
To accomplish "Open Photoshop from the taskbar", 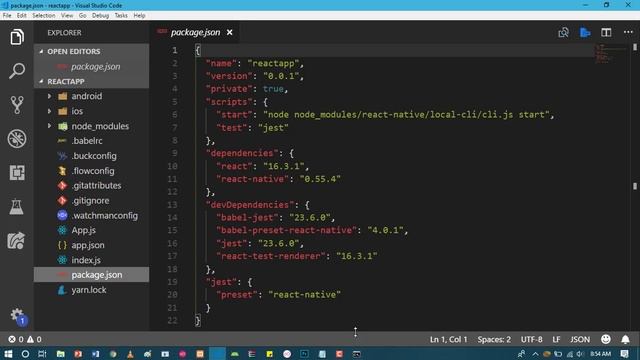I will click(304, 354).
